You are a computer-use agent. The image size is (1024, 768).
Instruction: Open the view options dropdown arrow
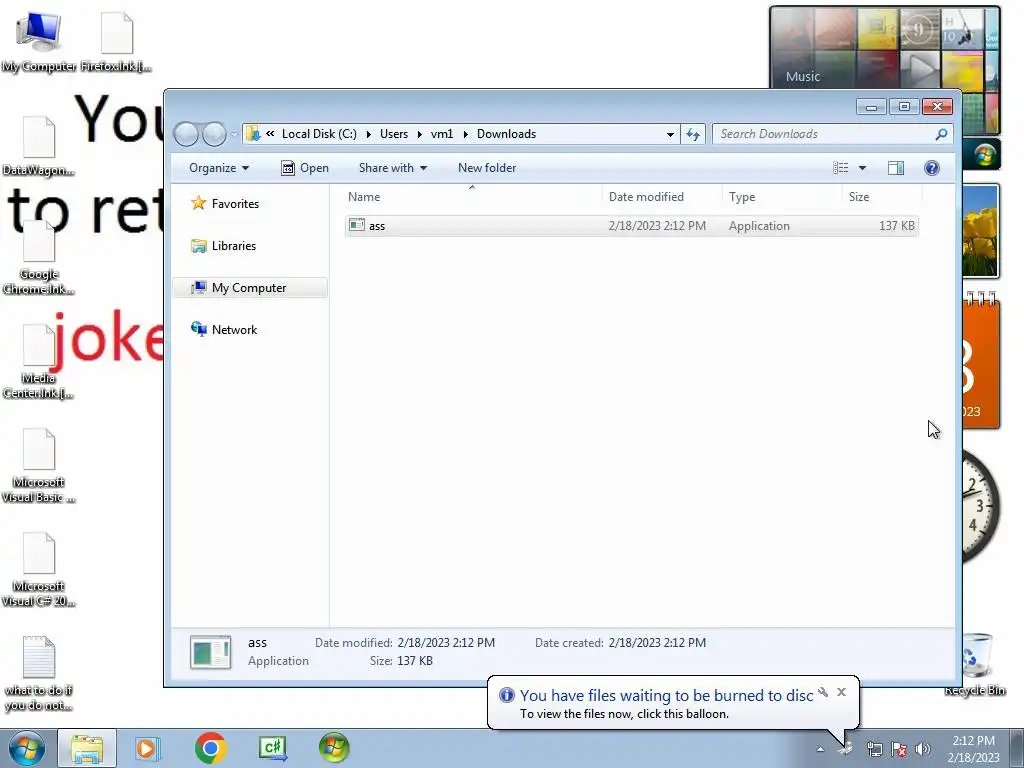[862, 168]
